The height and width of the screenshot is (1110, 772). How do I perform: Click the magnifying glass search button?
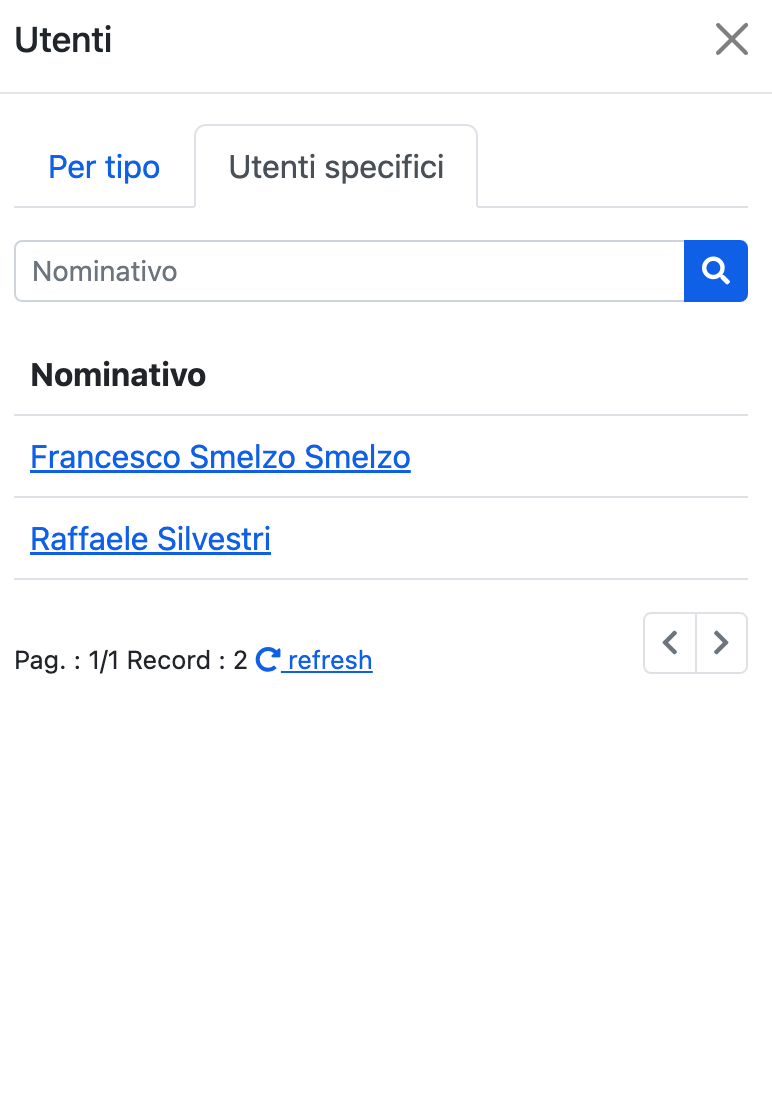(x=716, y=271)
